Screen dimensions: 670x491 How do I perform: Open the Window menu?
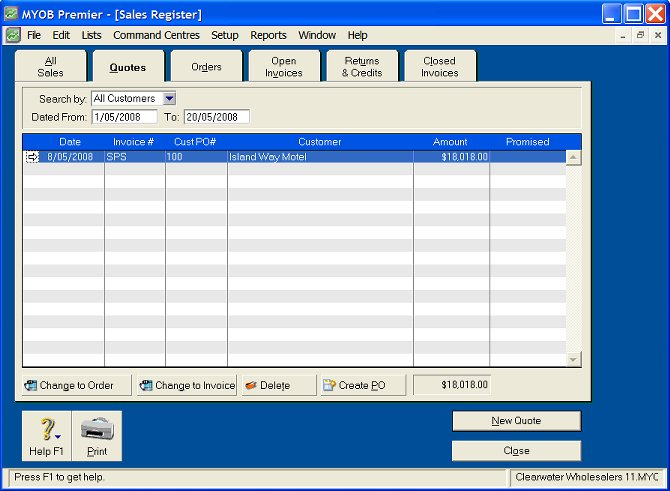pyautogui.click(x=317, y=35)
